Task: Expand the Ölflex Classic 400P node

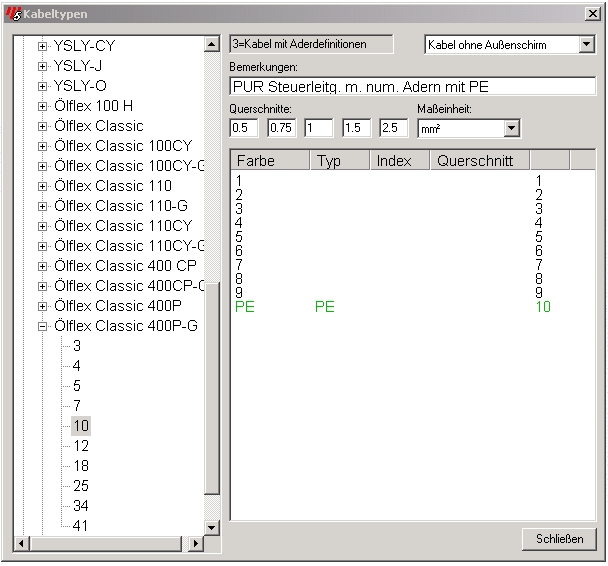Action: (x=42, y=307)
